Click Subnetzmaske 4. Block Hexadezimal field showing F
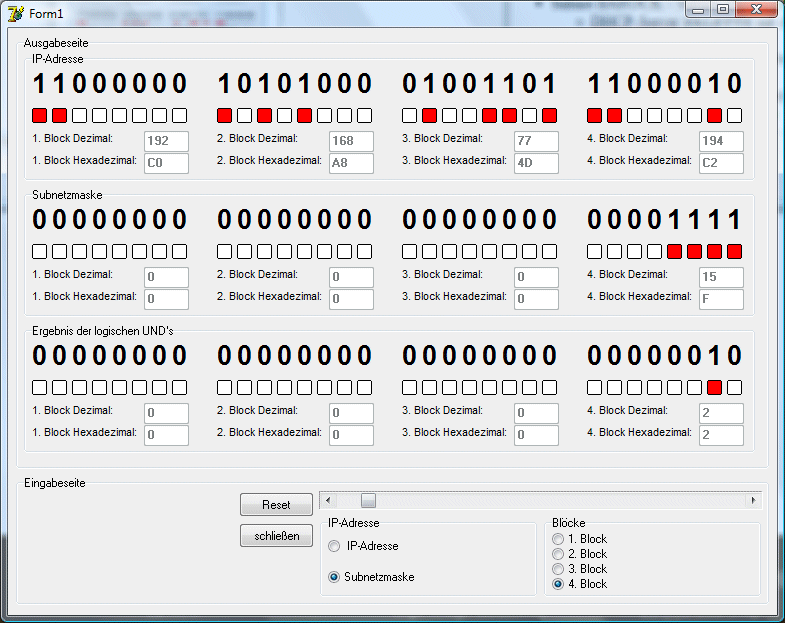This screenshot has width=785, height=623. (x=721, y=299)
